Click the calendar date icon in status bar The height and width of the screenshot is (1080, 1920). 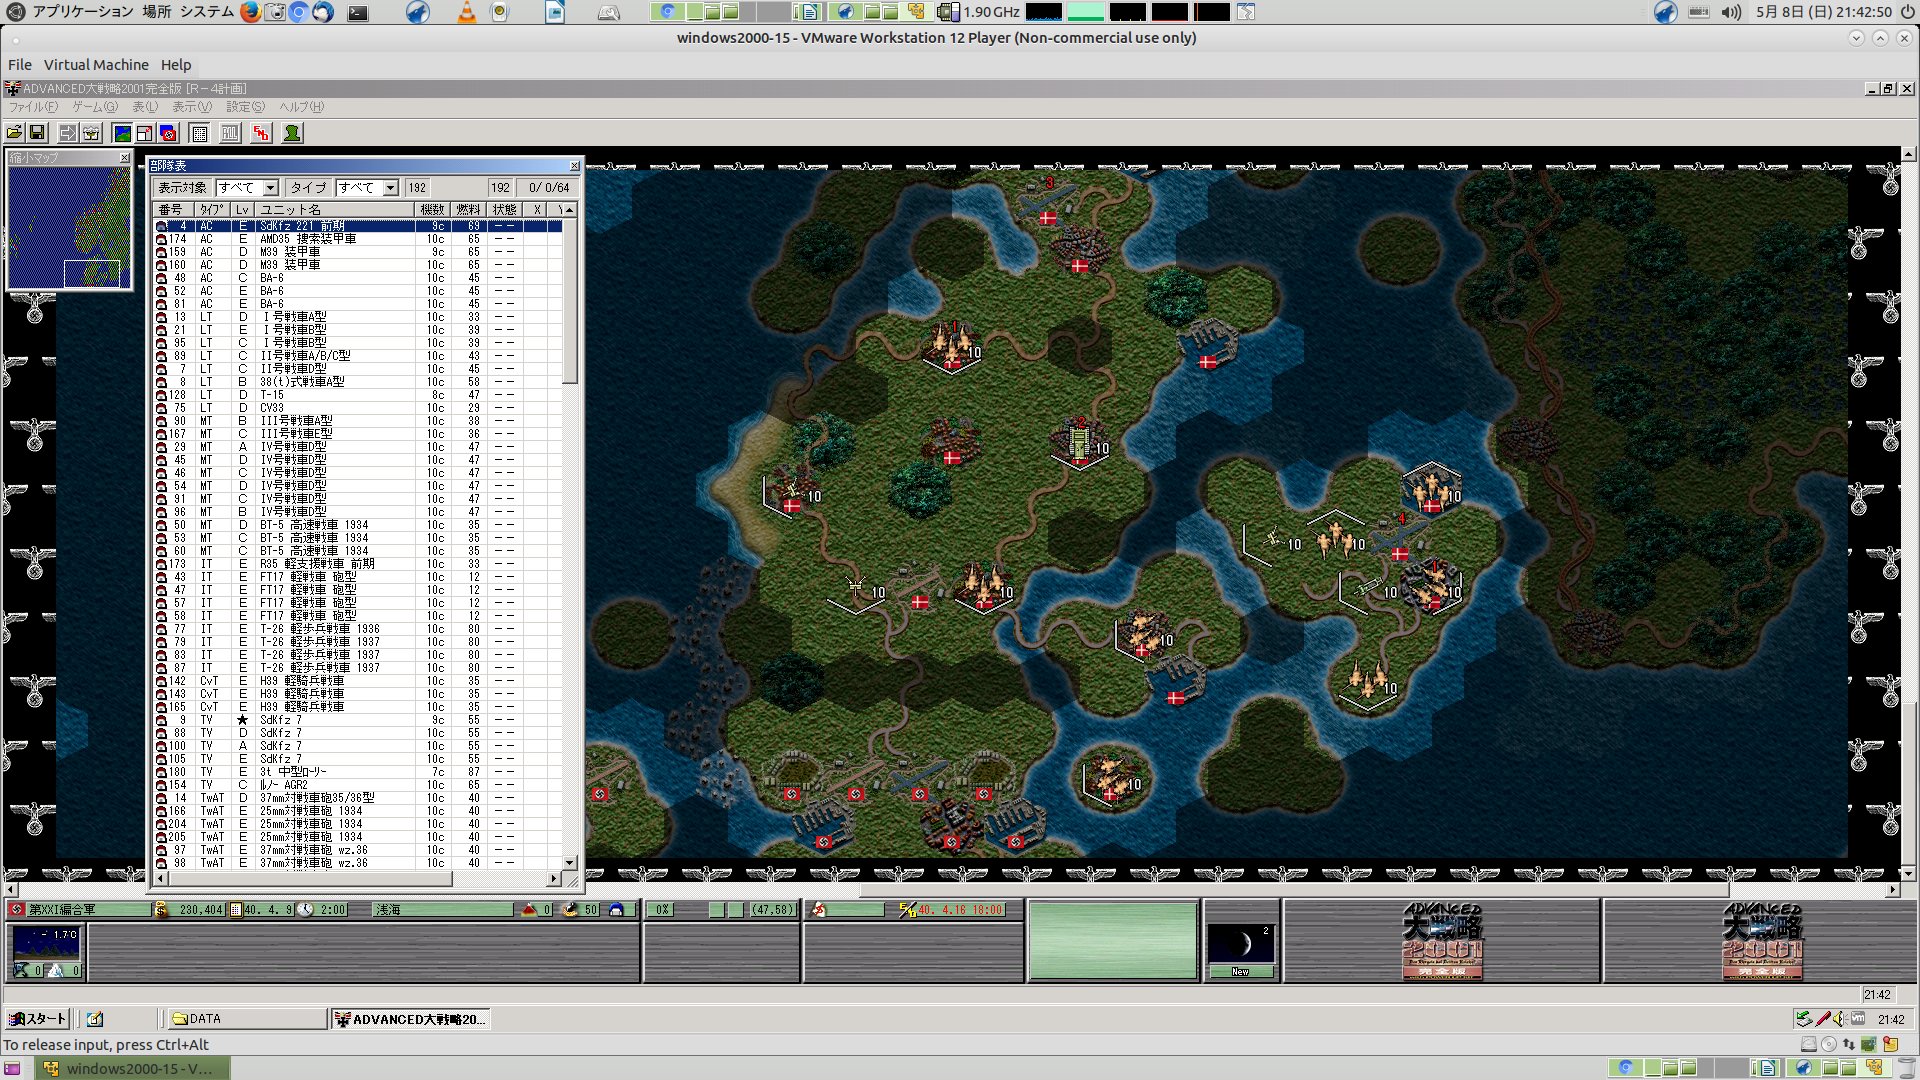[x=236, y=909]
